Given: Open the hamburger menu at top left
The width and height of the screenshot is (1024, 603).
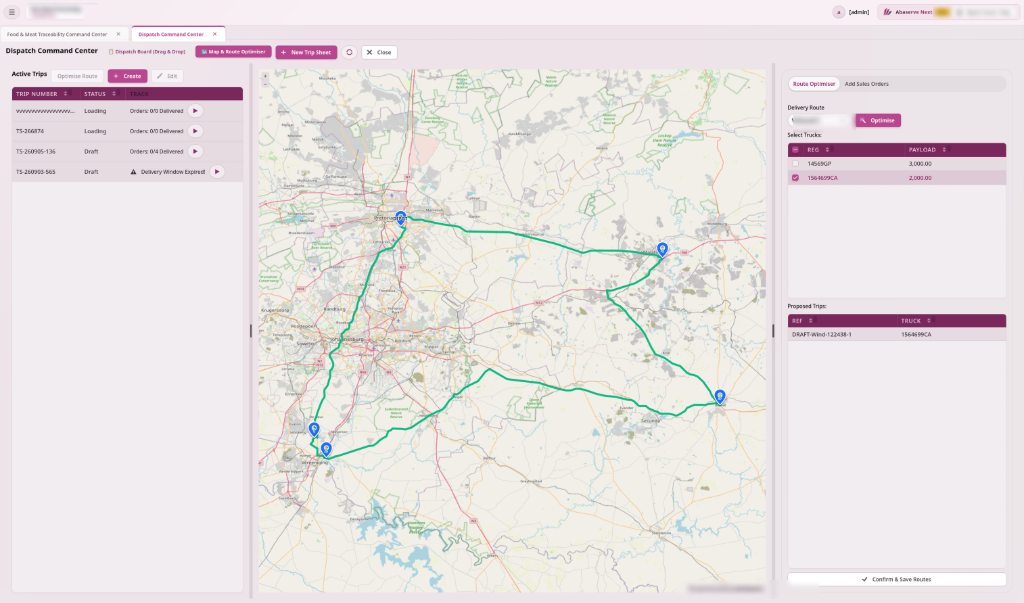Looking at the screenshot, I should pyautogui.click(x=12, y=12).
